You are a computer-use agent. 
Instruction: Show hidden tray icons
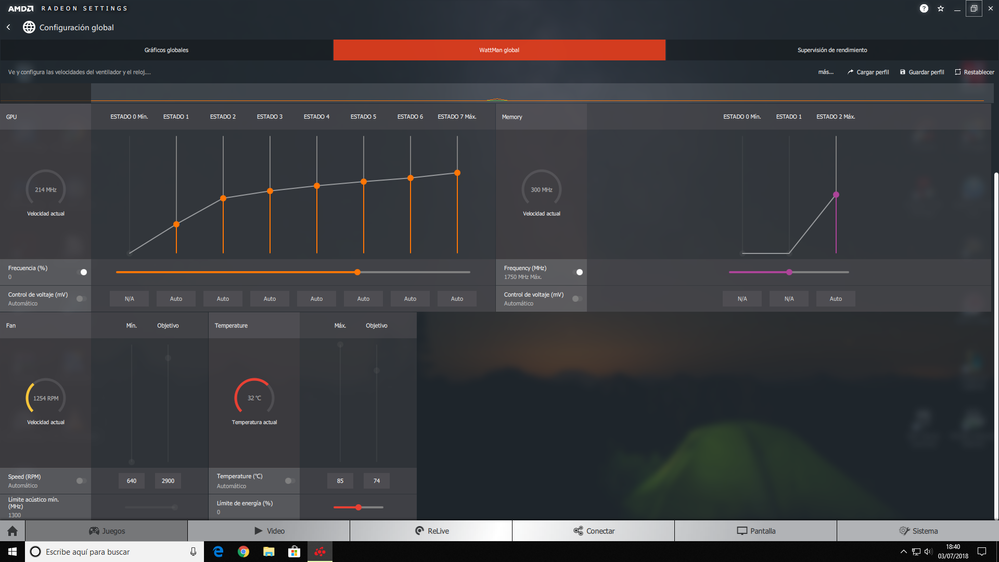(x=903, y=552)
